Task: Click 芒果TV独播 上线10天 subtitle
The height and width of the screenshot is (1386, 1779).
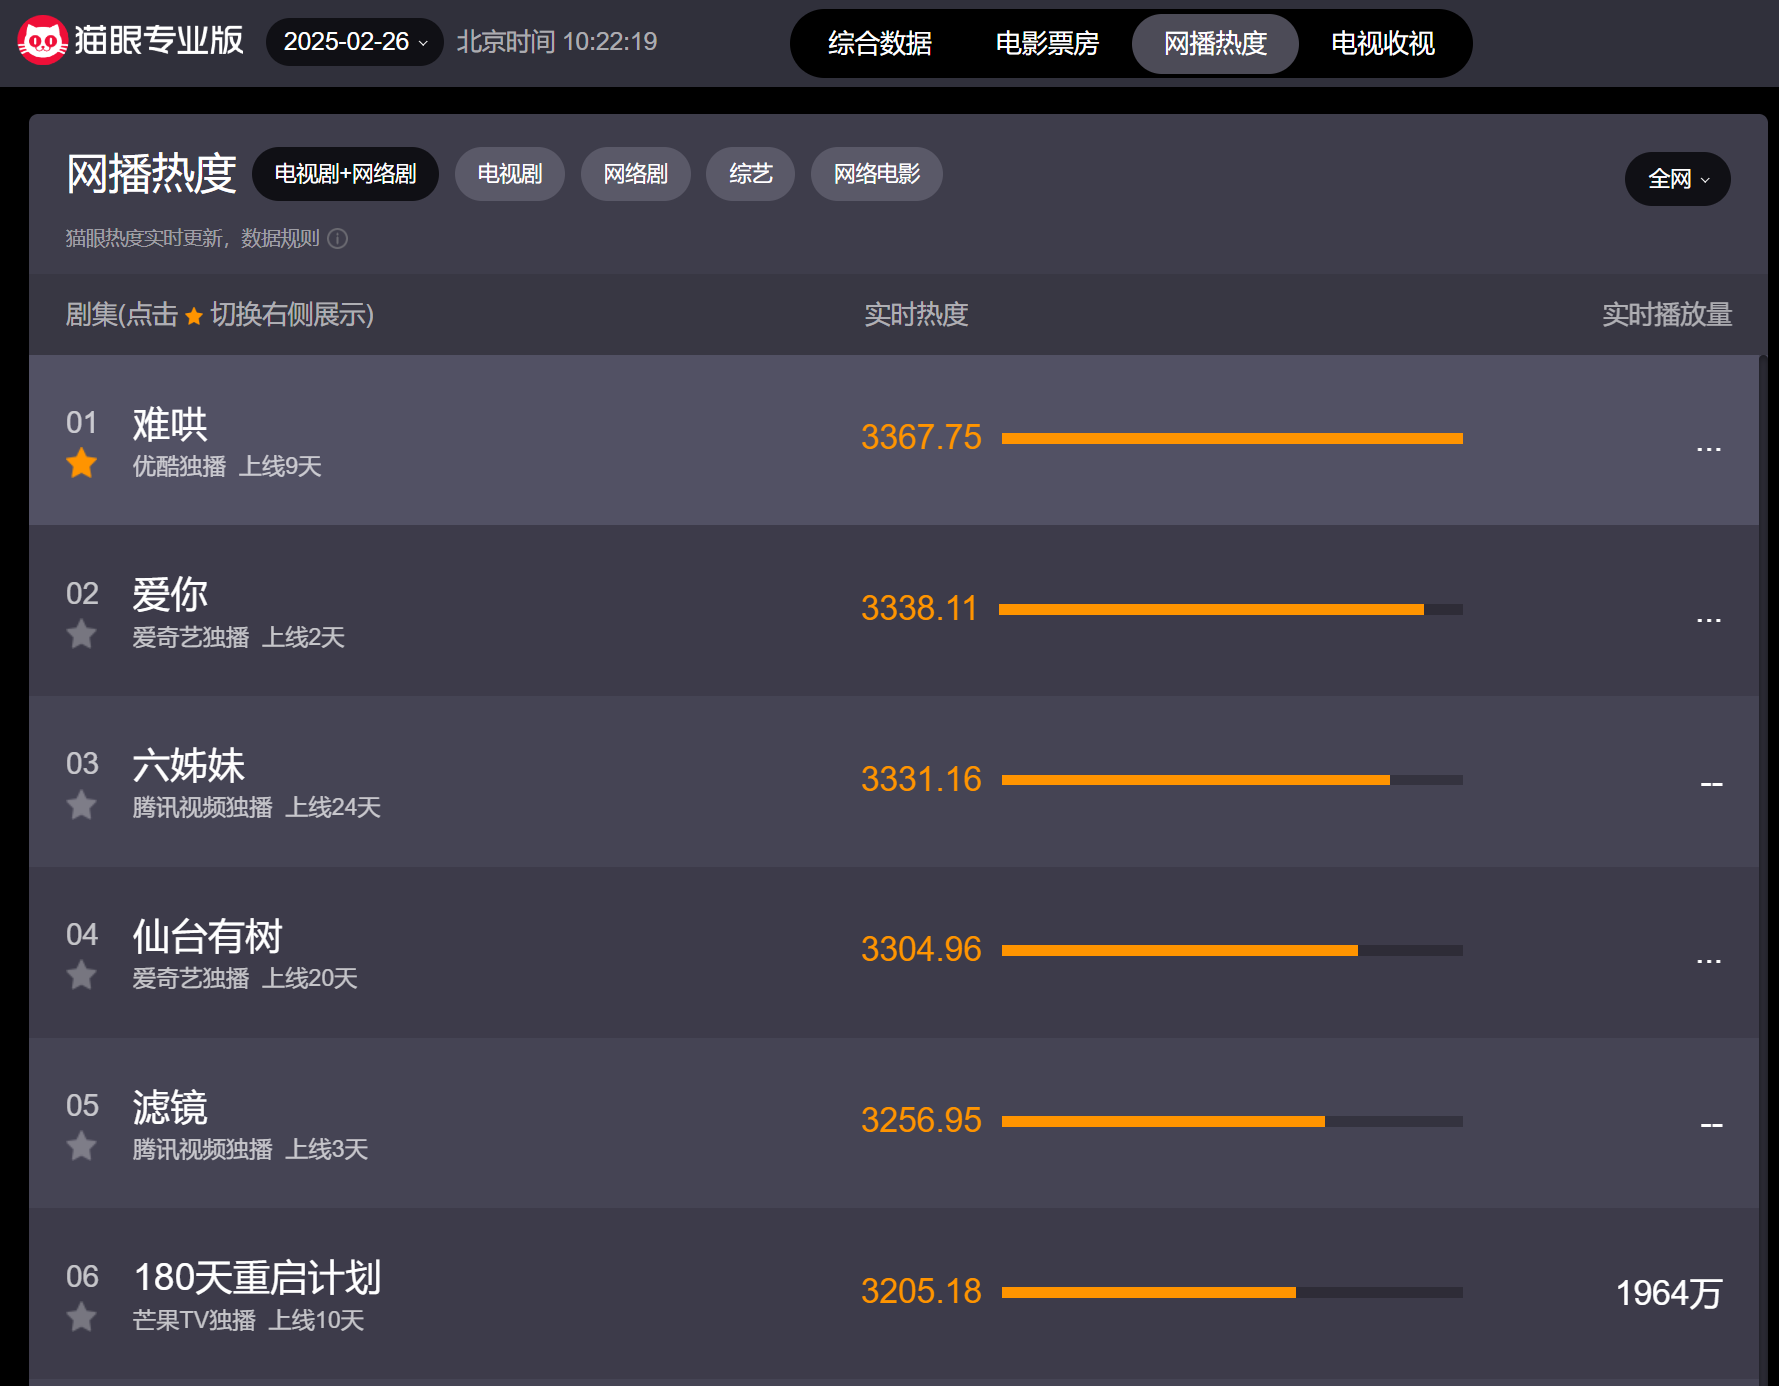Action: coord(248,1320)
